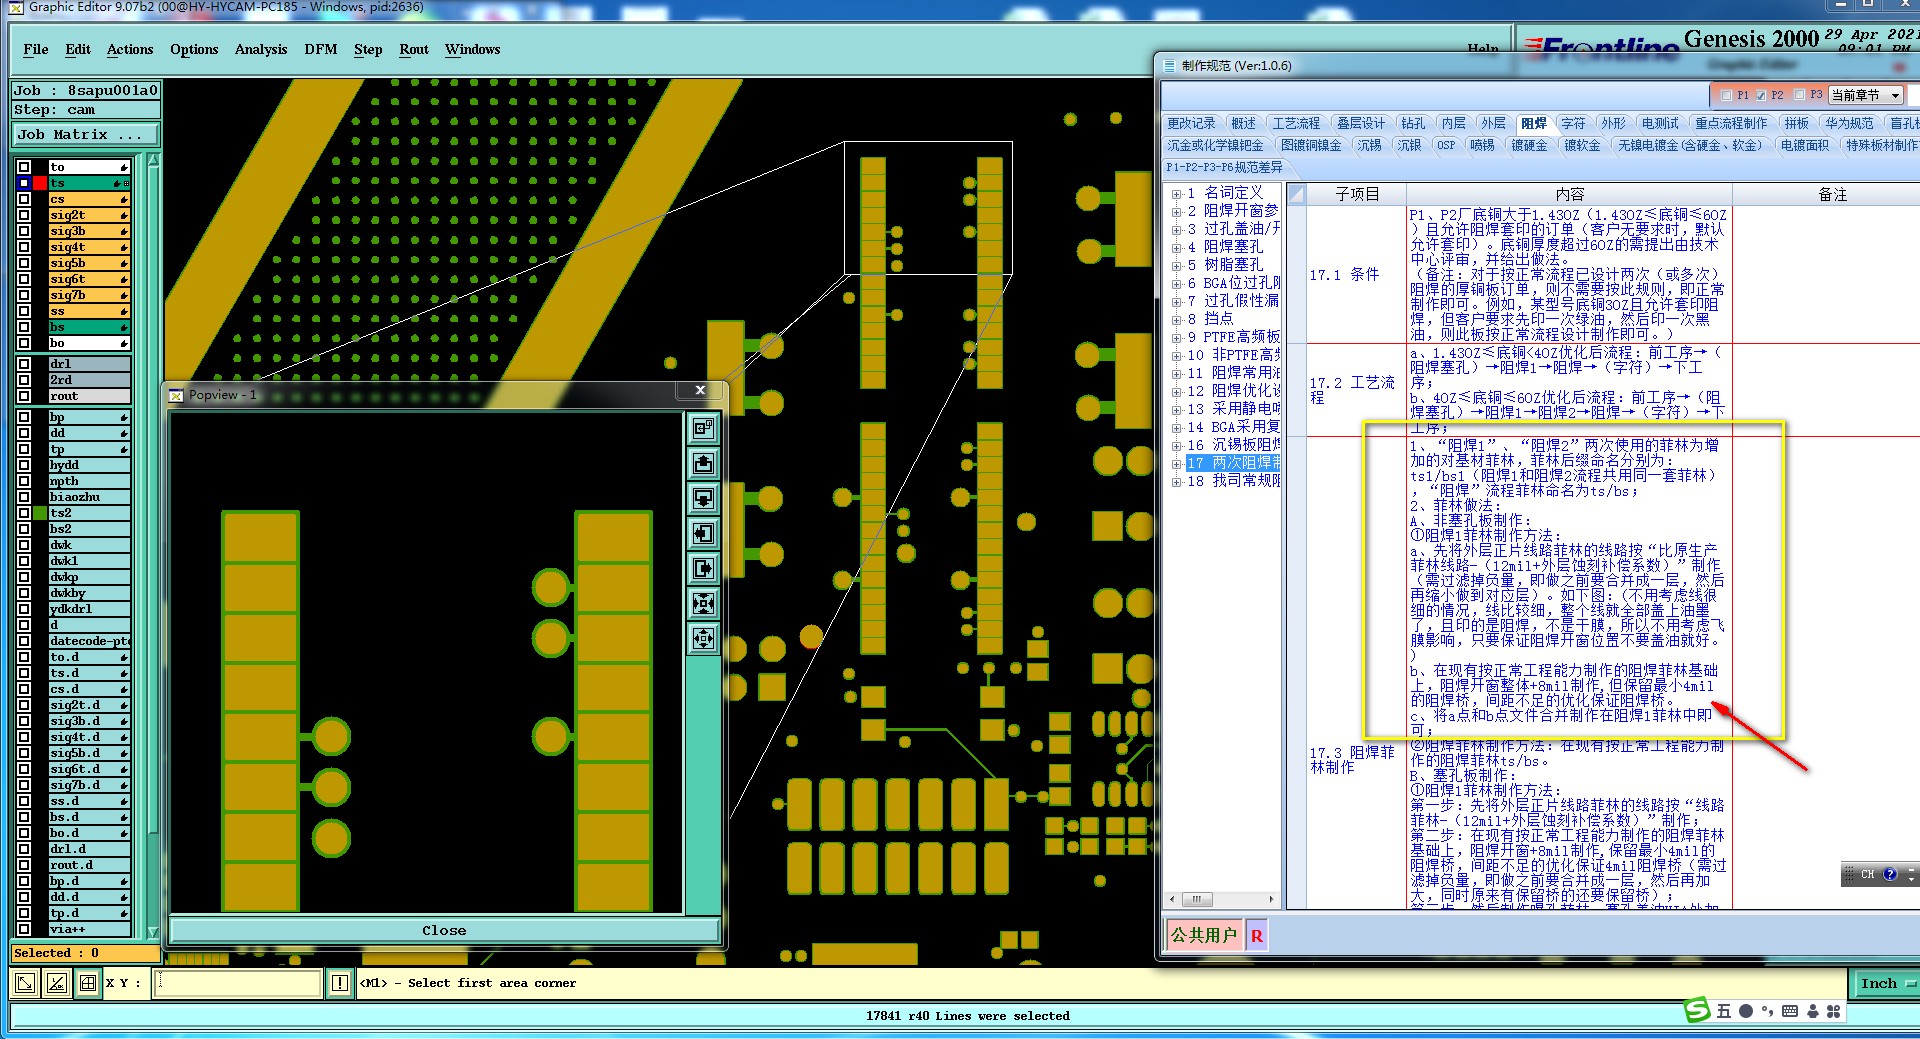Toggle the checkbox for layer sig3b
The width and height of the screenshot is (1920, 1039).
[24, 231]
